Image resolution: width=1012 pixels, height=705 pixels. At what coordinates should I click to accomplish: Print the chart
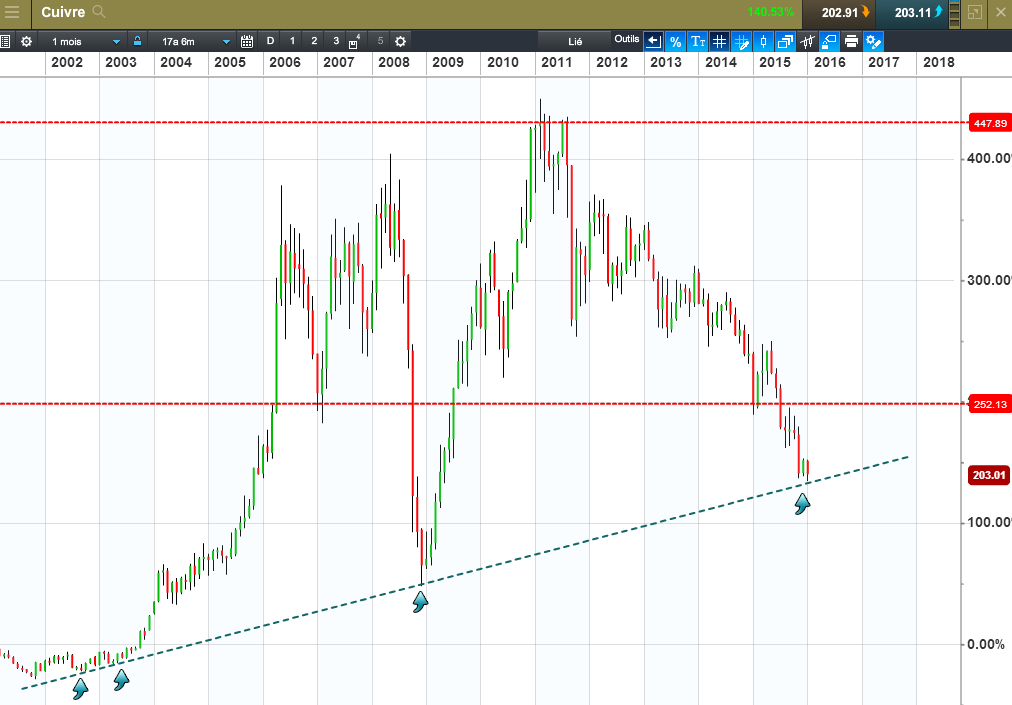851,41
